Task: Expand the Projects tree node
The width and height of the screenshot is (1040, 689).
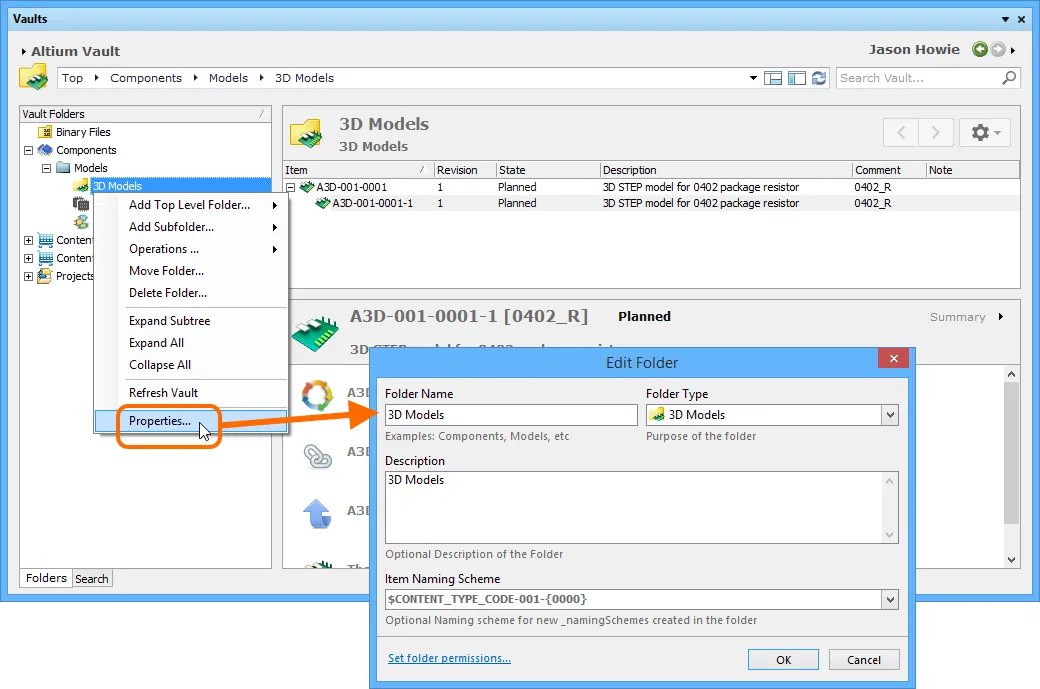Action: tap(29, 276)
